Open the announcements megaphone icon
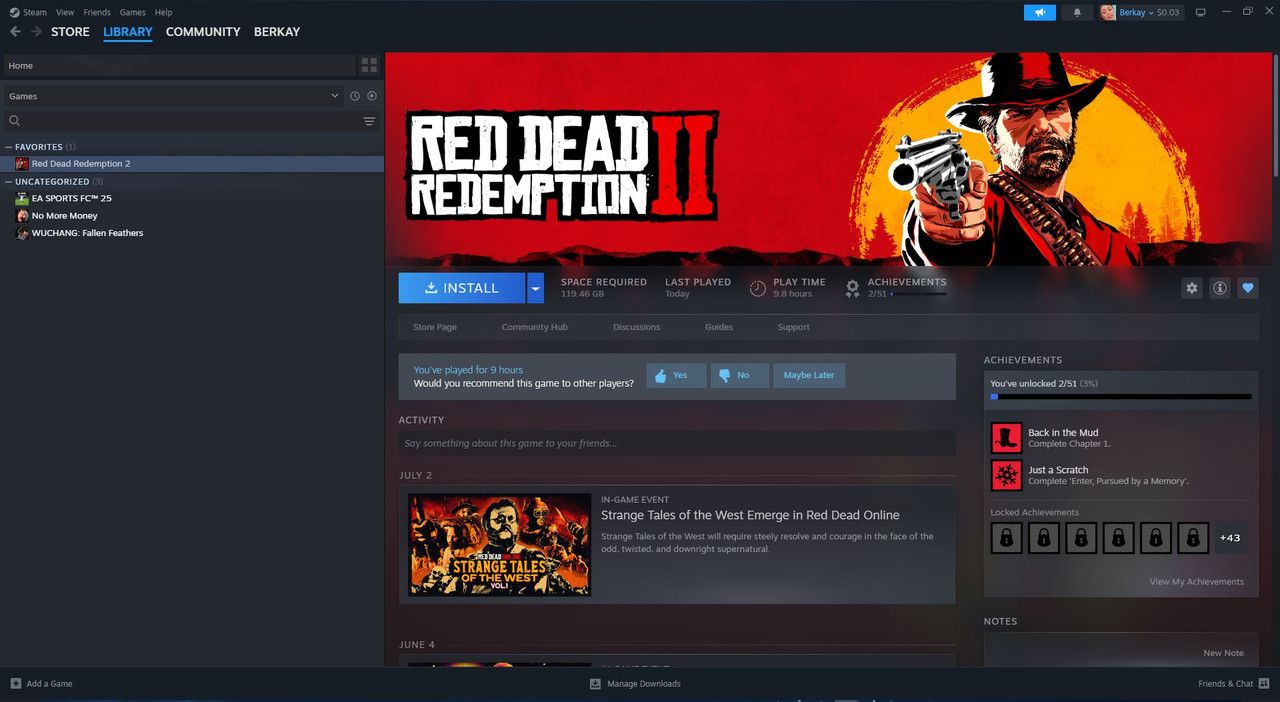Image resolution: width=1280 pixels, height=702 pixels. point(1040,12)
